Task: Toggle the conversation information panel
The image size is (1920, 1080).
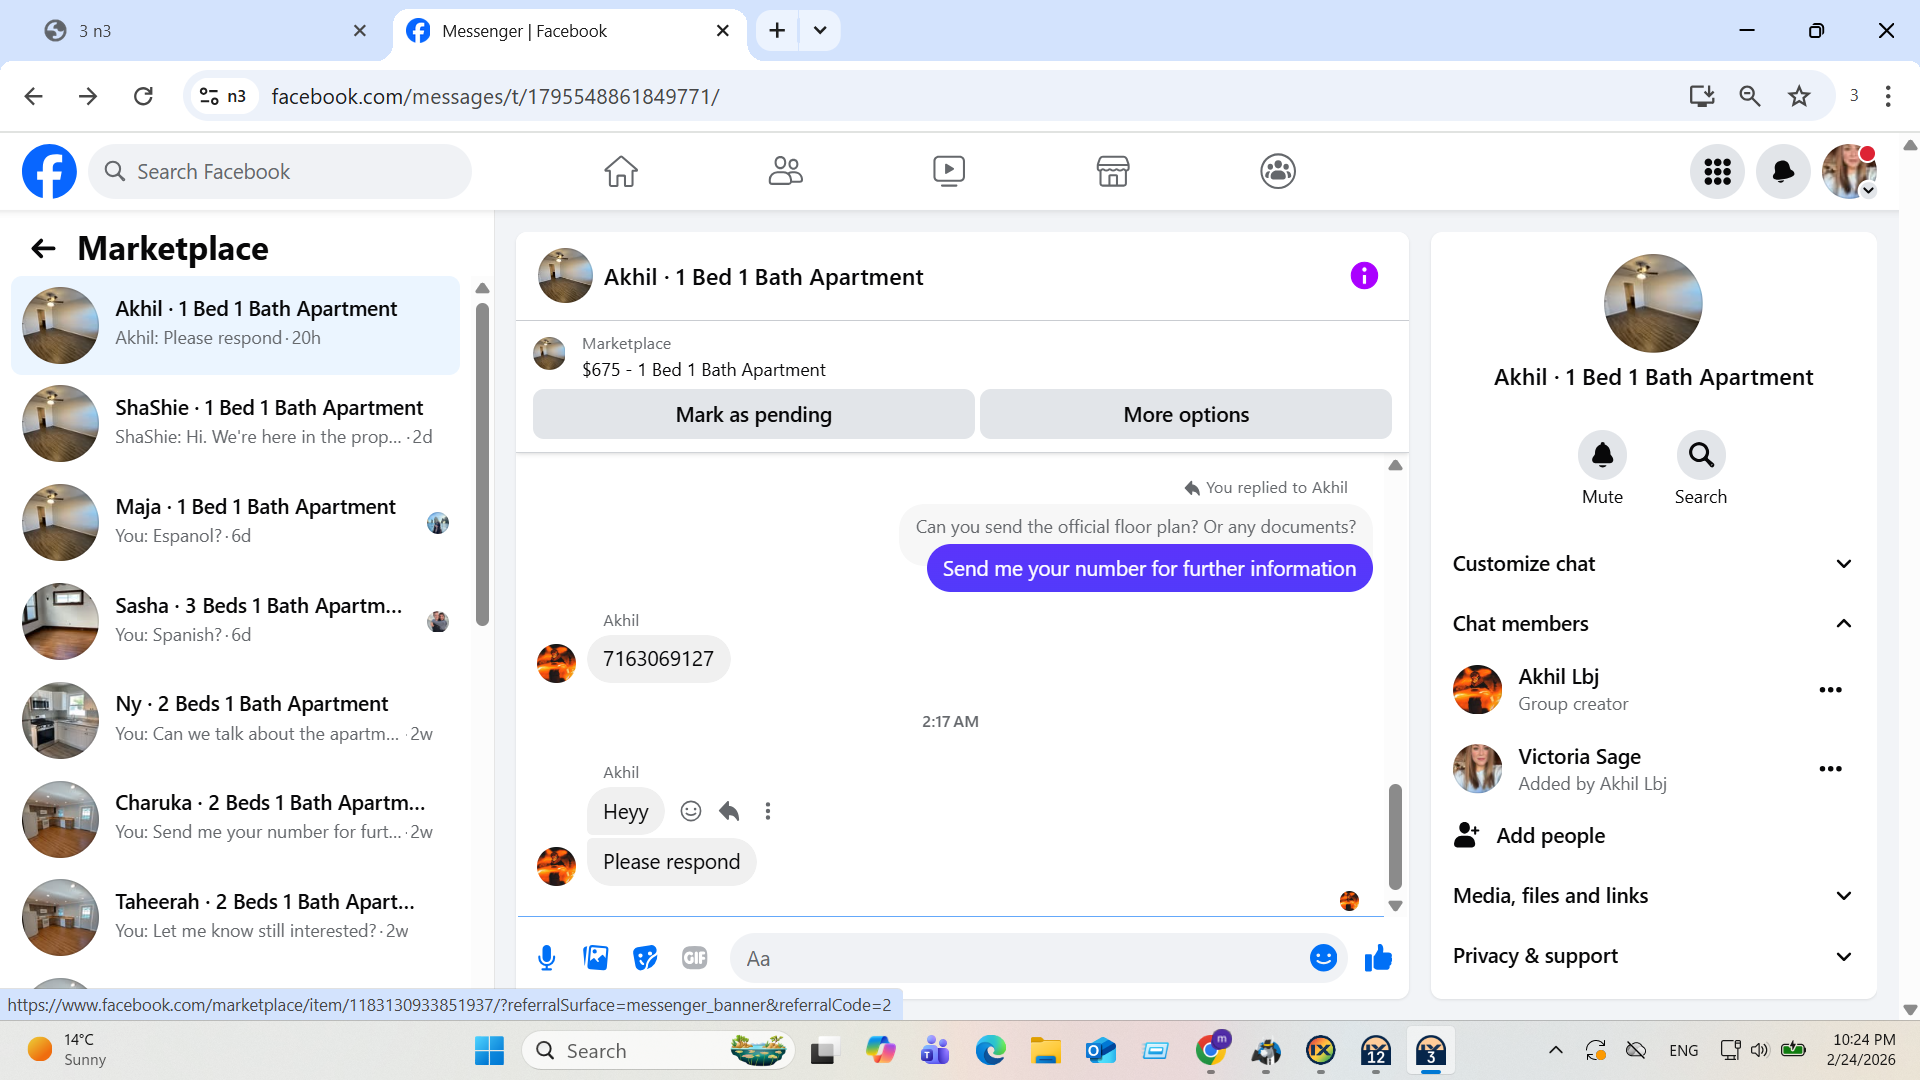Action: tap(1364, 276)
